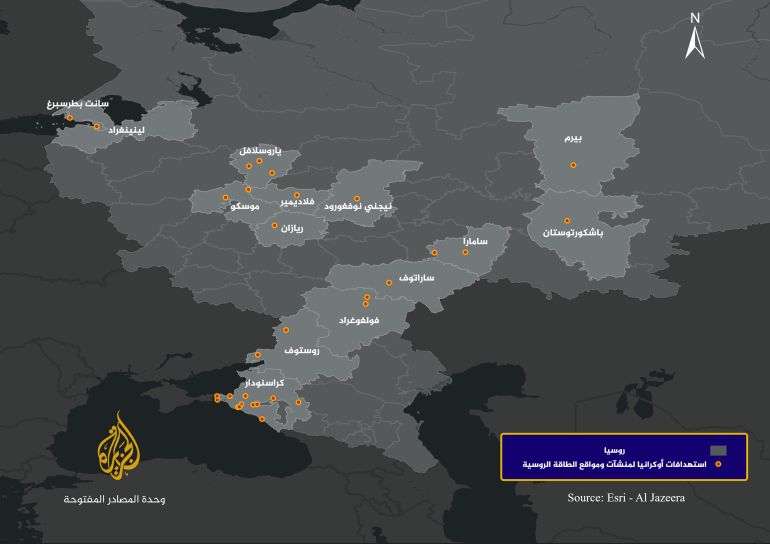Click the روسيا text in the legend
Image resolution: width=770 pixels, height=544 pixels.
(x=614, y=450)
